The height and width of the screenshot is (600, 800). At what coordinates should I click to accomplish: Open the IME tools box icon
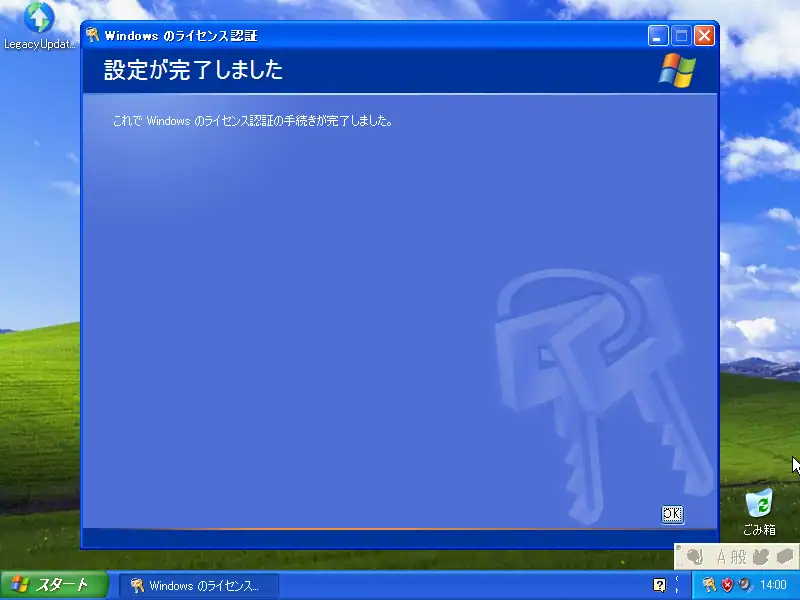tap(785, 557)
